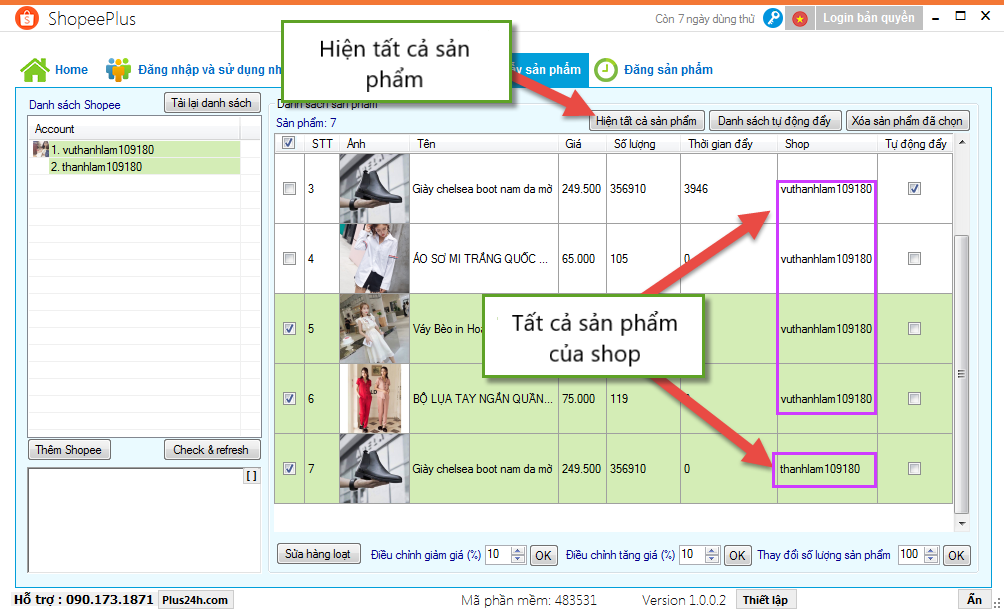Click the blue key license icon

[x=772, y=18]
